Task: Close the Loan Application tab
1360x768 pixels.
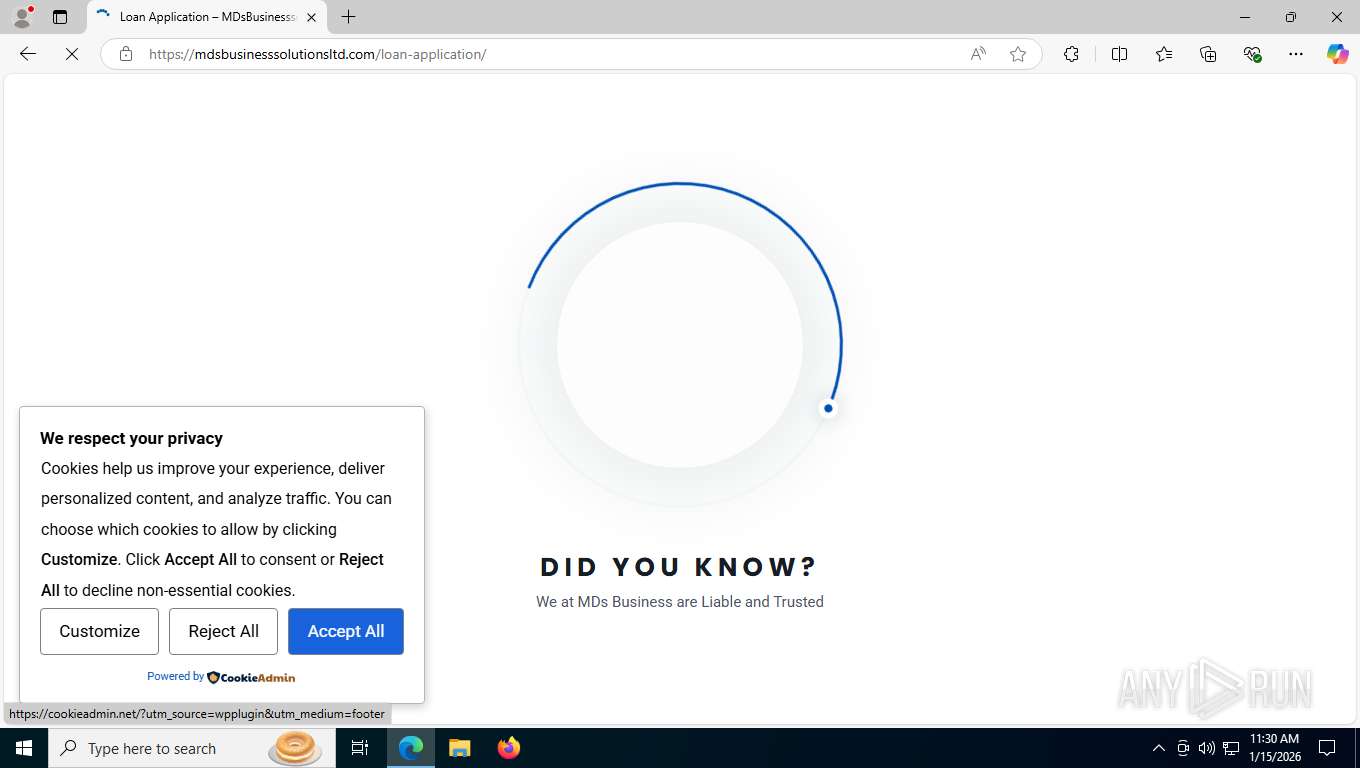Action: (x=311, y=17)
